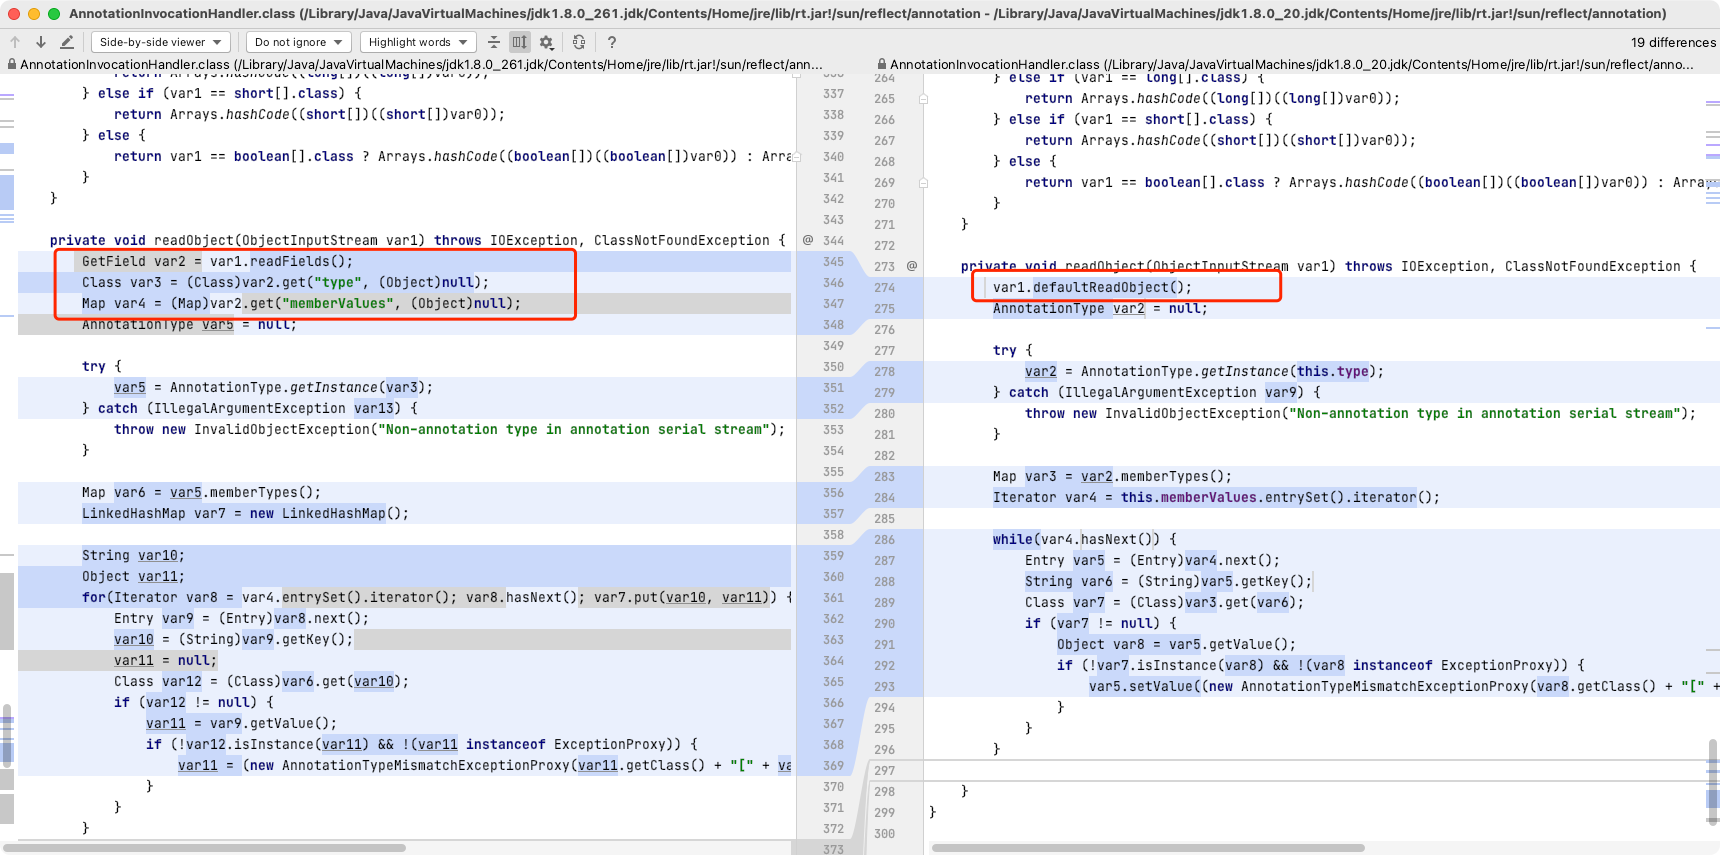Click 'Iterator var4' line in right pane
1720x855 pixels.
pyautogui.click(x=1216, y=497)
